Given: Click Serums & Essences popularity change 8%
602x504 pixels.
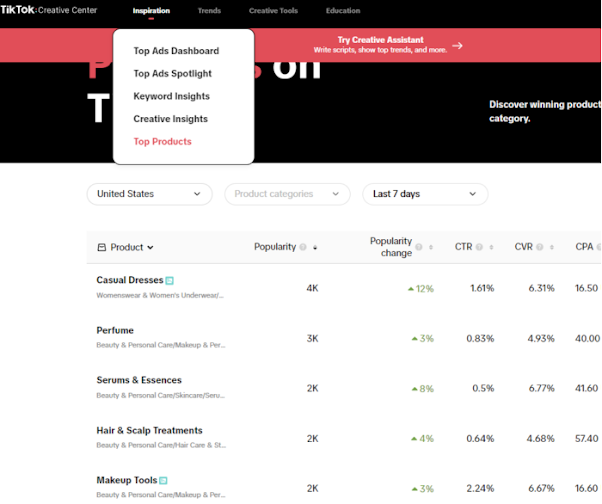Looking at the screenshot, I should pos(423,389).
